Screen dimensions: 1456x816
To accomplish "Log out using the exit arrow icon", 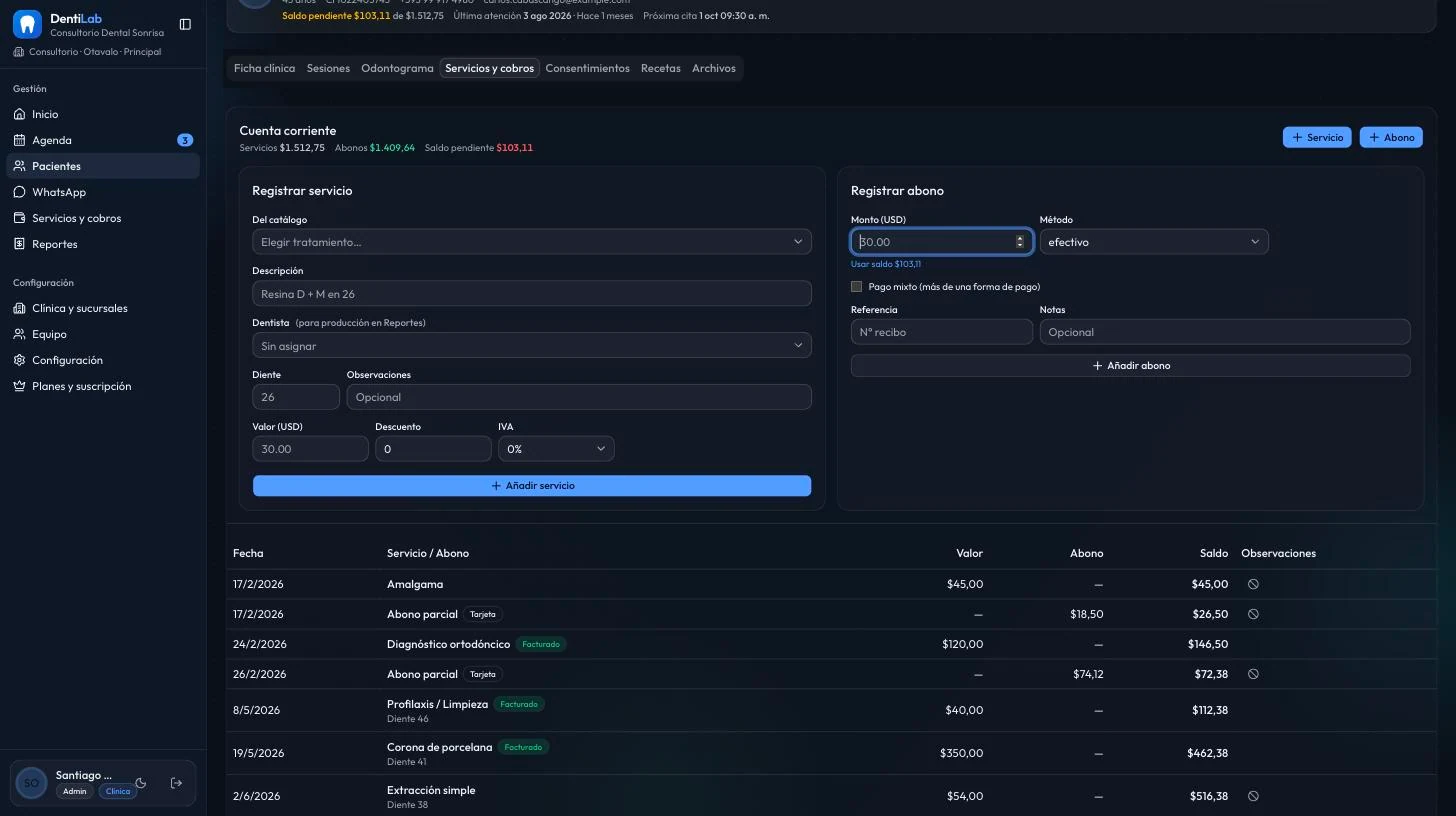I will [x=177, y=783].
